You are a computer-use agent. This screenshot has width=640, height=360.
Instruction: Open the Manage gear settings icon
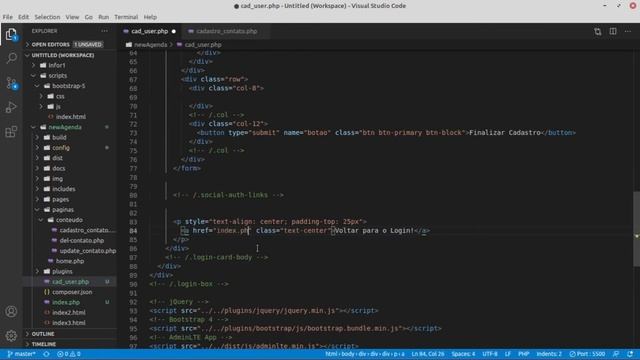point(11,336)
